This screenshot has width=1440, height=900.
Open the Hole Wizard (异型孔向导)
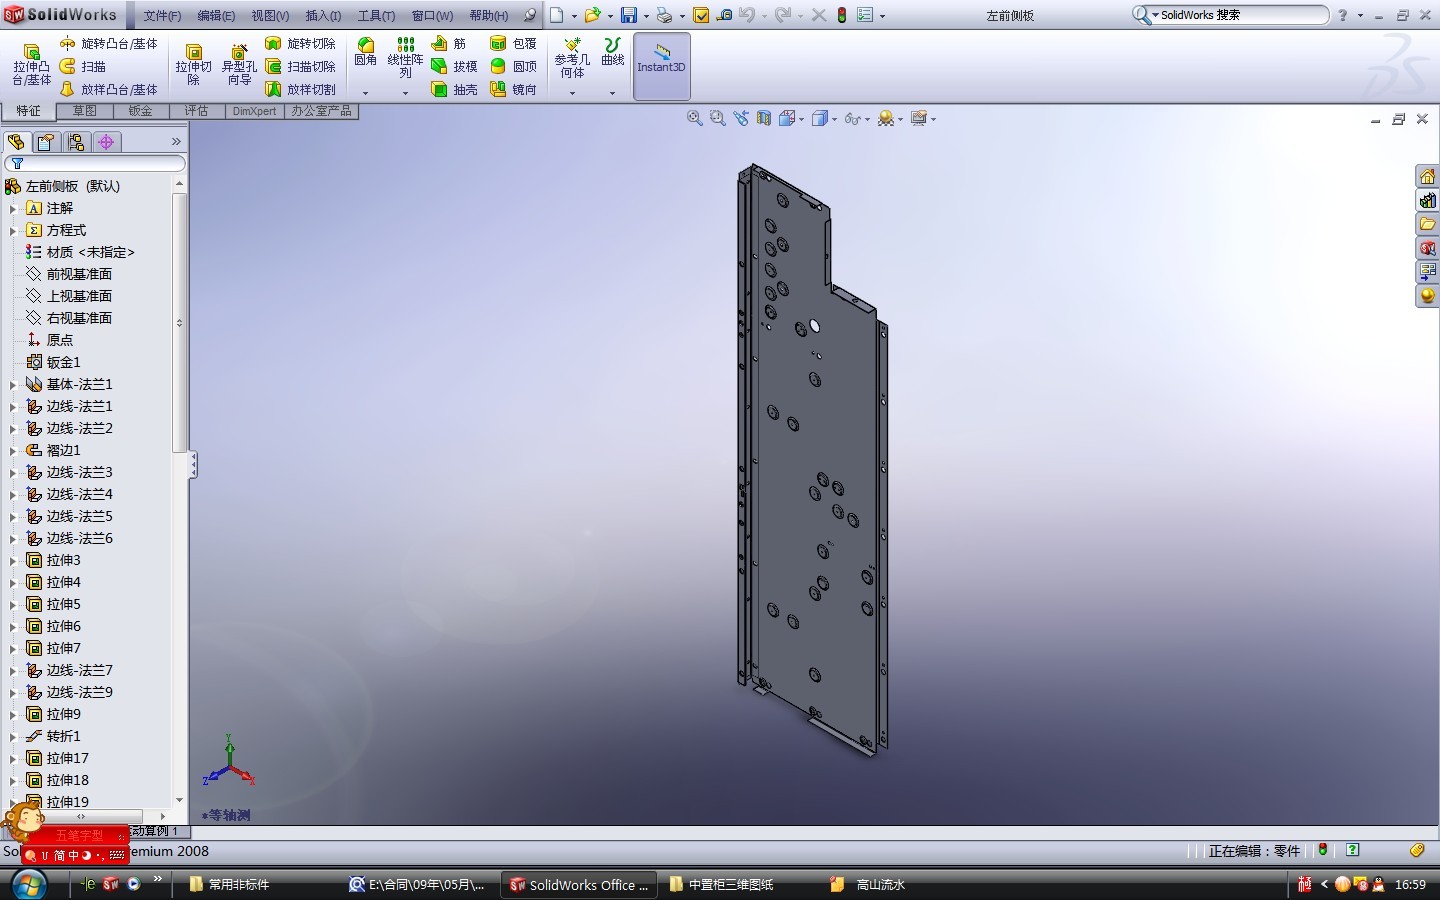tap(239, 65)
